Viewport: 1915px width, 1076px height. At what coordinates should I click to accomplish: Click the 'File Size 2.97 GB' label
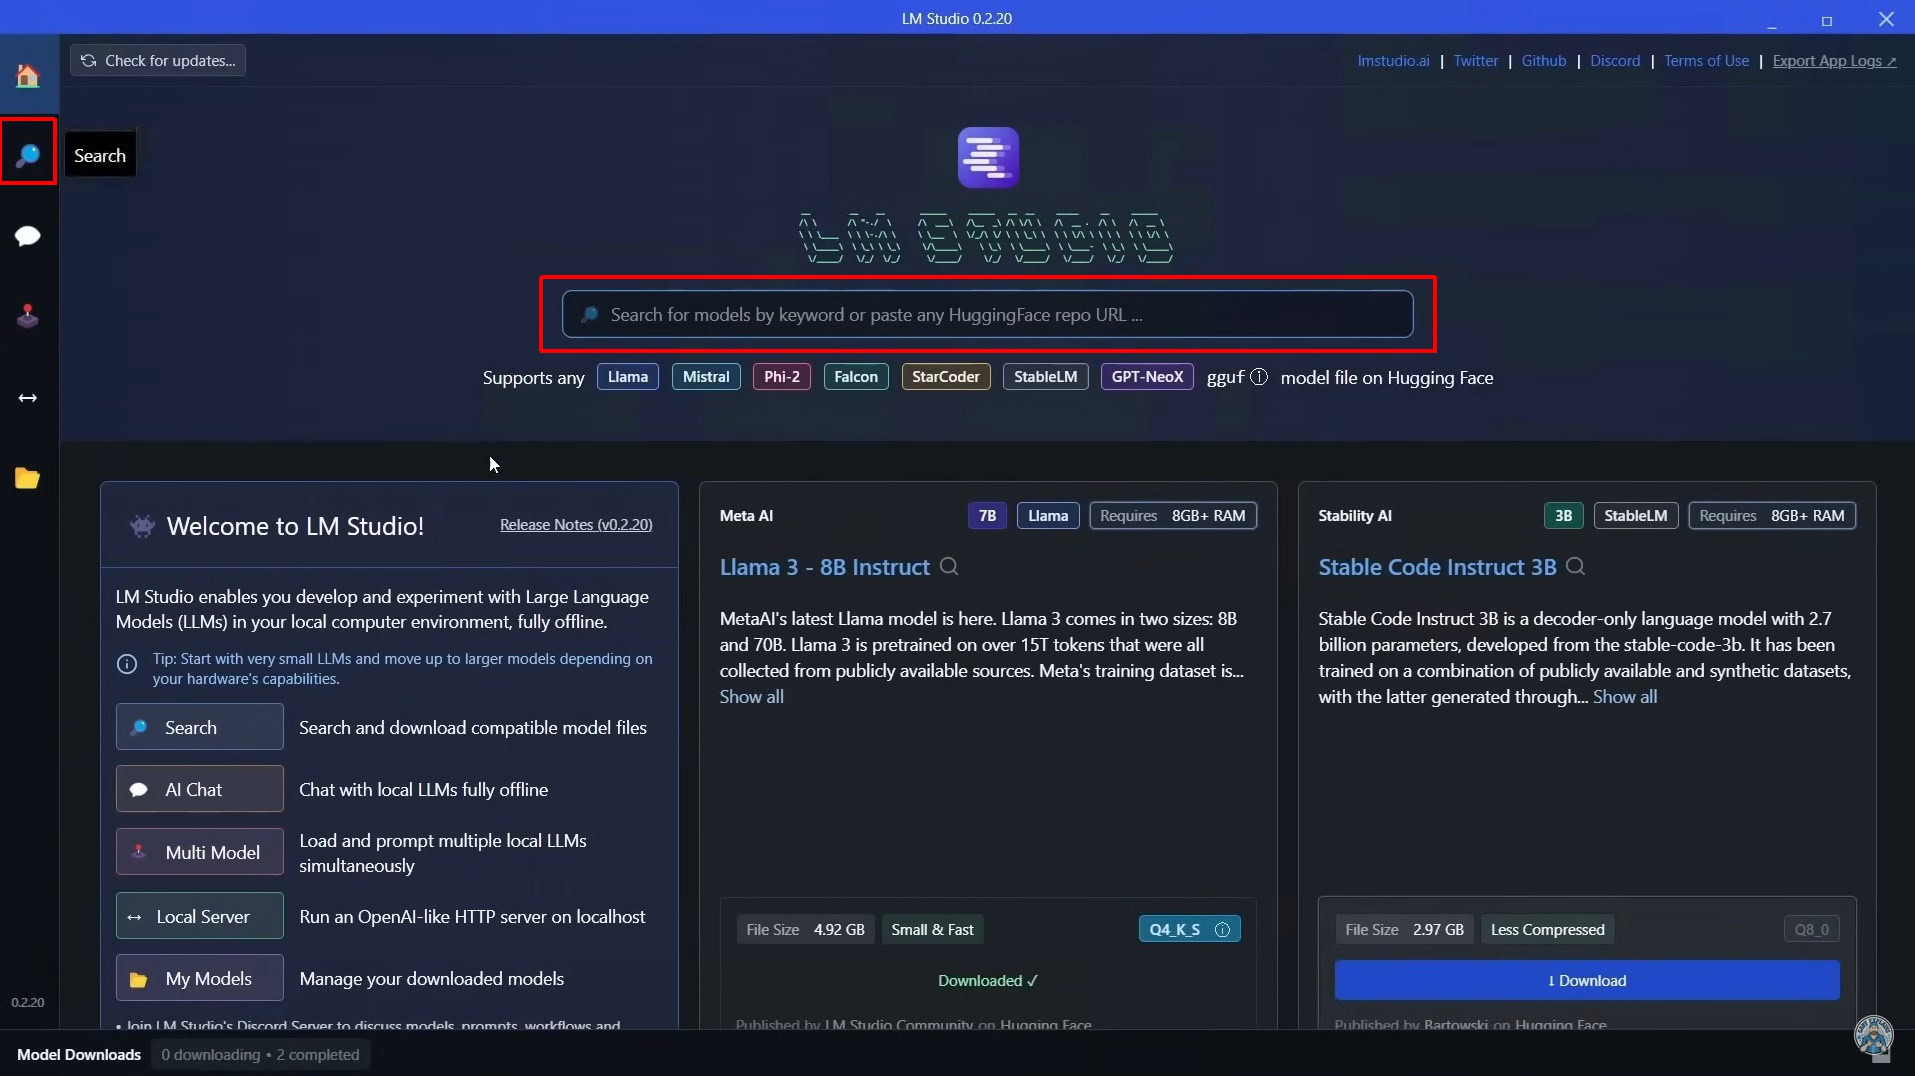(1404, 930)
